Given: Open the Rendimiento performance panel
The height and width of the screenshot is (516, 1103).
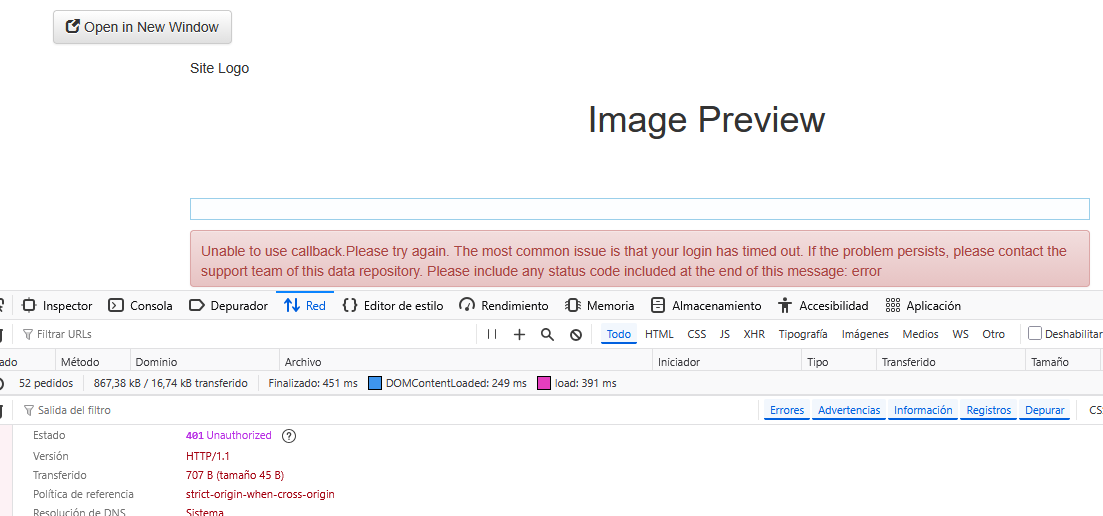Looking at the screenshot, I should point(504,306).
